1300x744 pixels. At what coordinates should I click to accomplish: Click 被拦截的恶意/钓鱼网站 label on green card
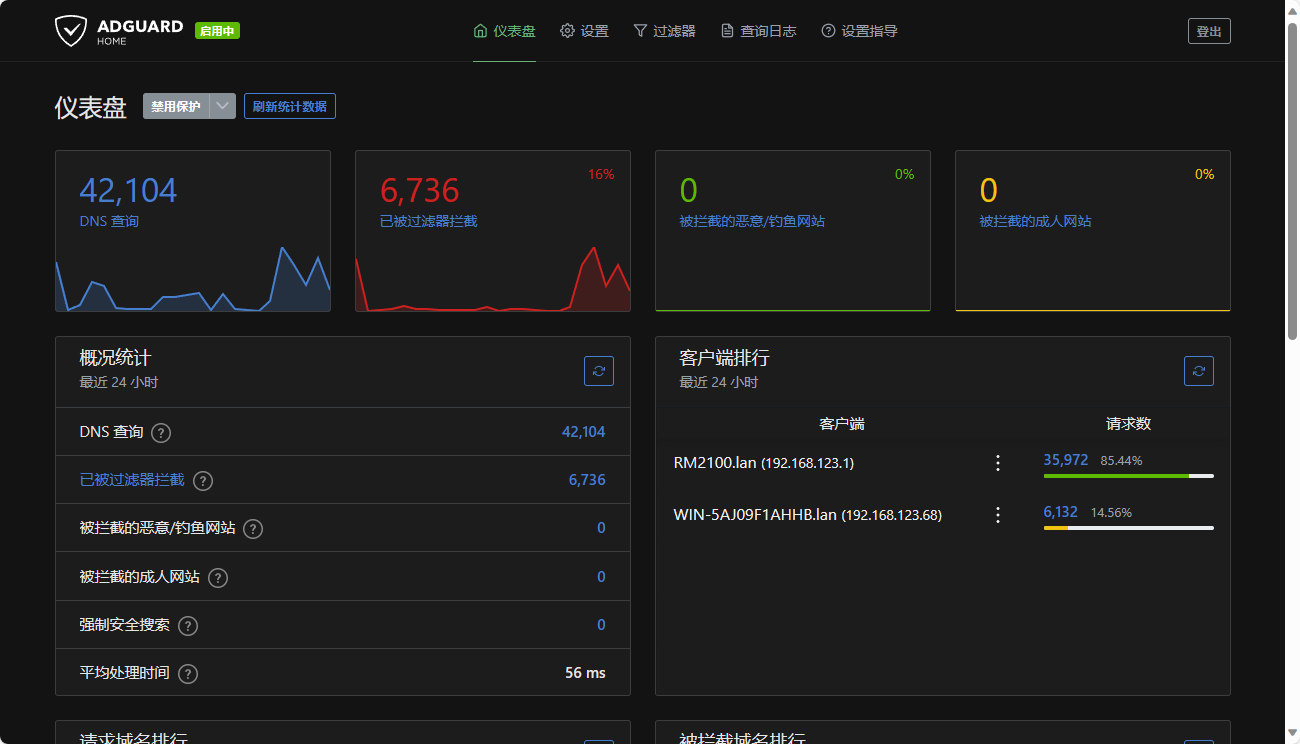(x=752, y=221)
